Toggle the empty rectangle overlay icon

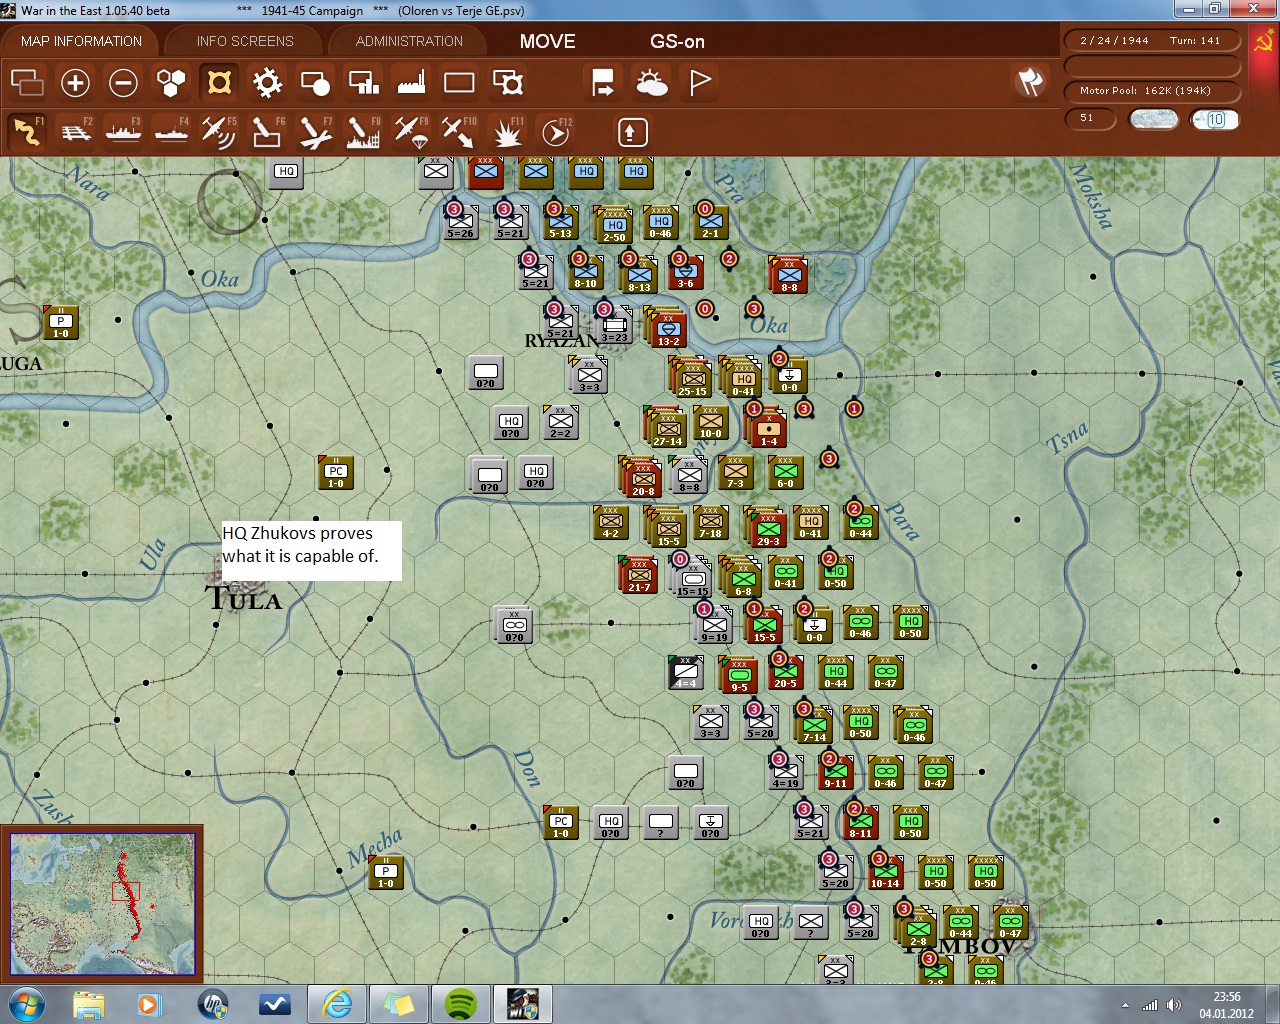coord(459,82)
